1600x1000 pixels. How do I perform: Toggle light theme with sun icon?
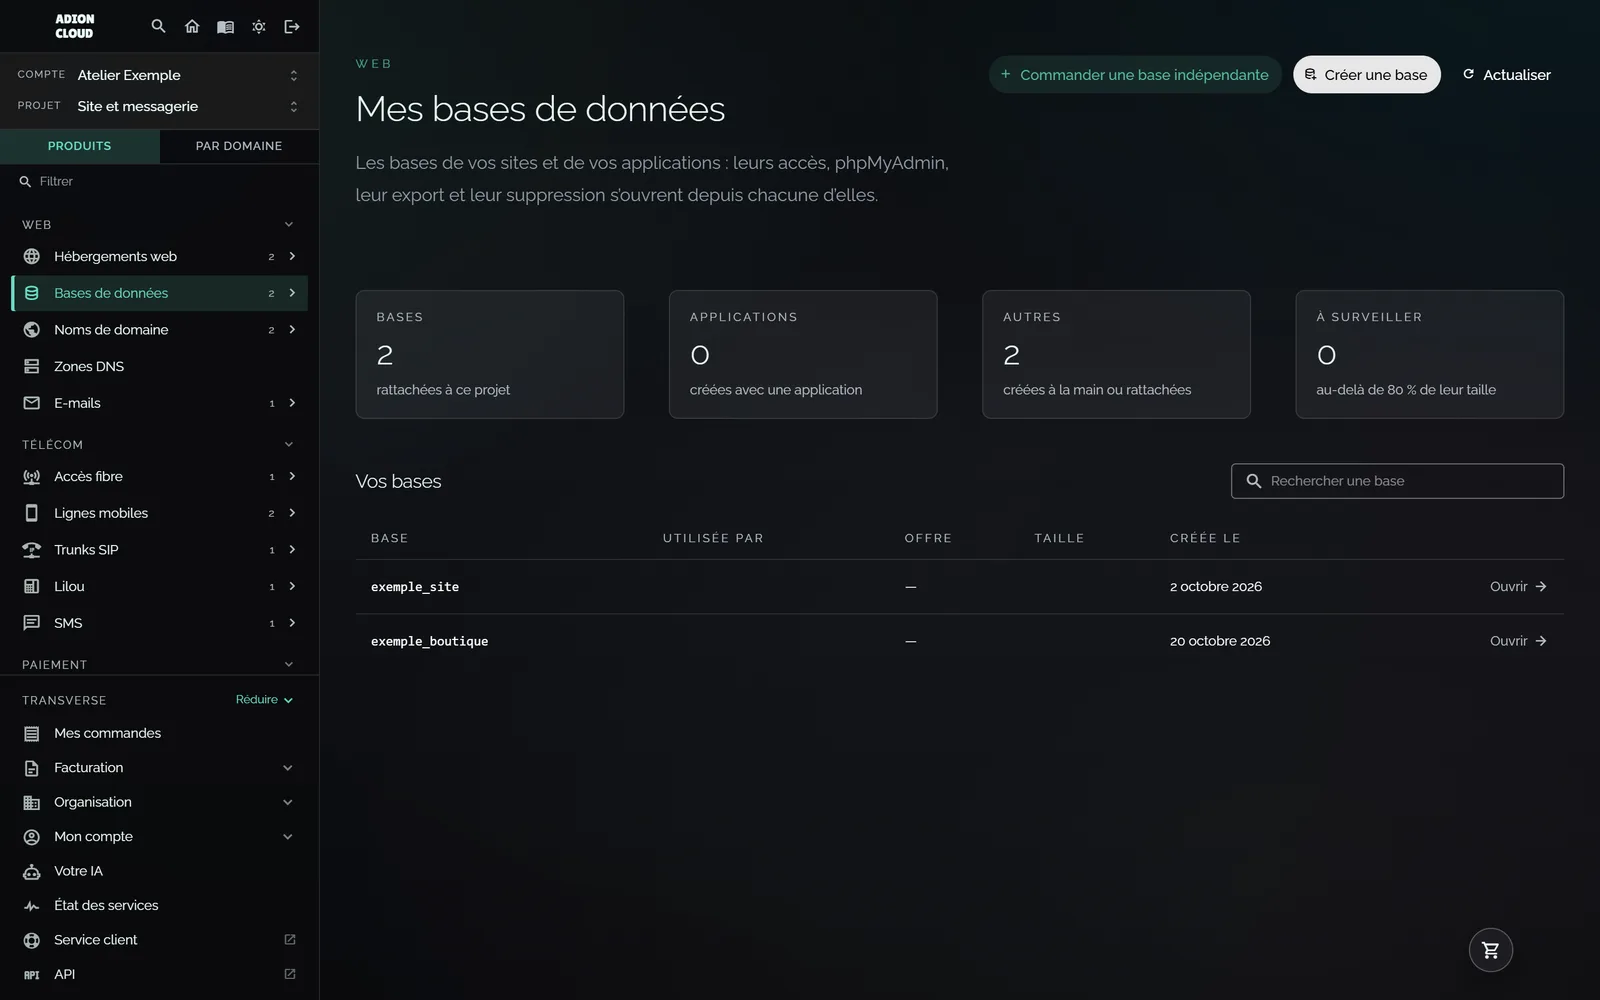[x=259, y=27]
